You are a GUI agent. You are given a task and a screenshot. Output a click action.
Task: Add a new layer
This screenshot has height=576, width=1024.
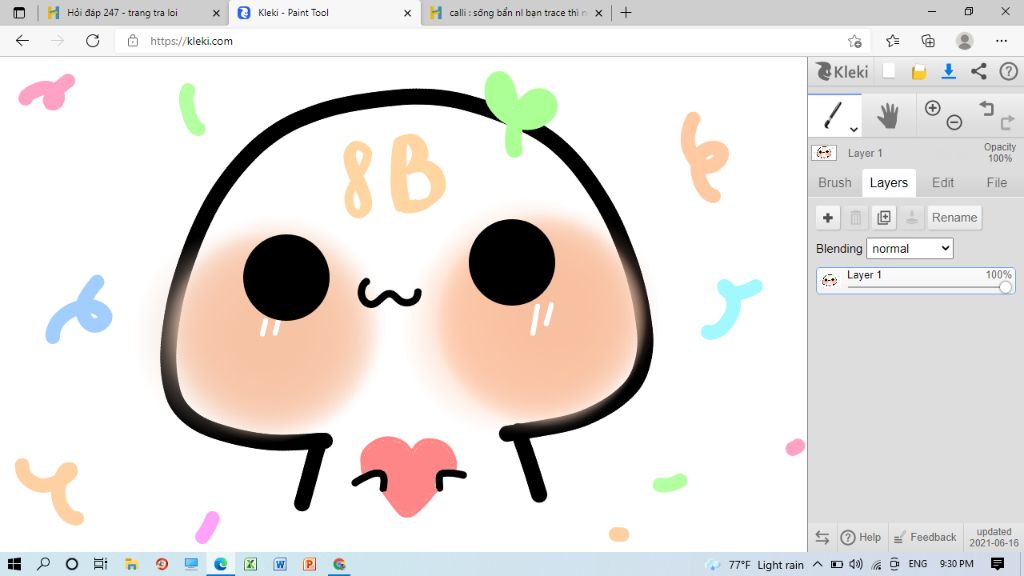(x=827, y=217)
